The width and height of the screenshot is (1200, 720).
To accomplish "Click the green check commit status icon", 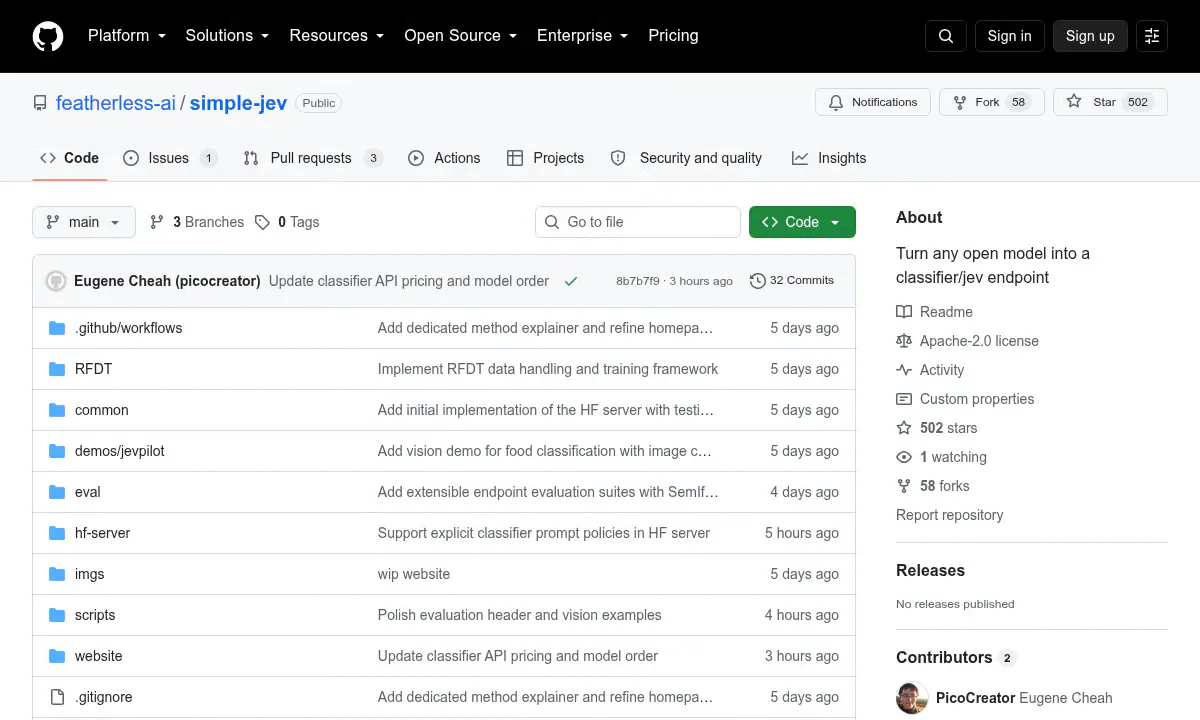I will 571,281.
